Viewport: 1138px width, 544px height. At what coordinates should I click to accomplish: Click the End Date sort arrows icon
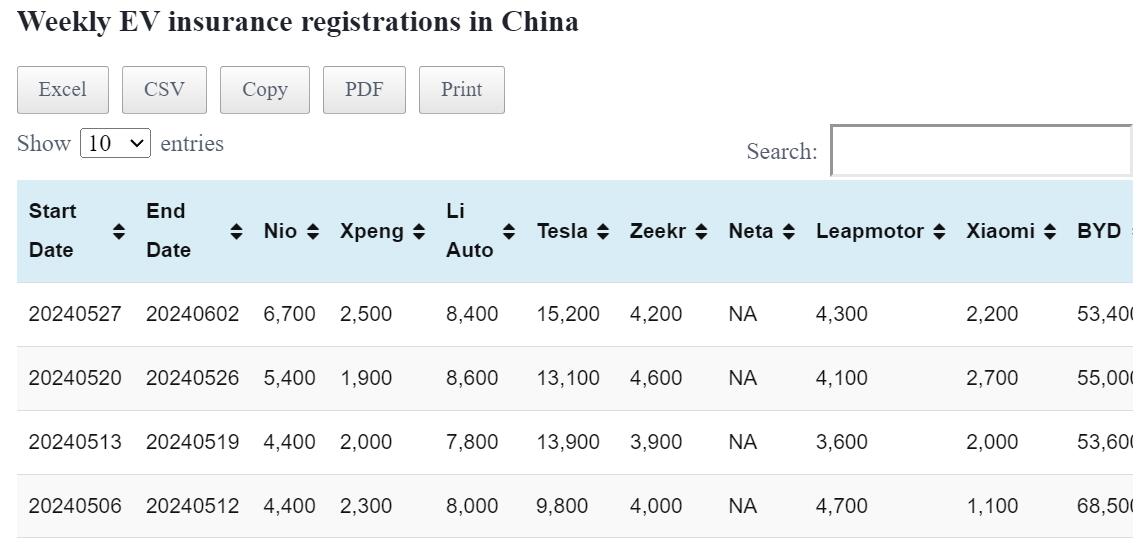[236, 231]
